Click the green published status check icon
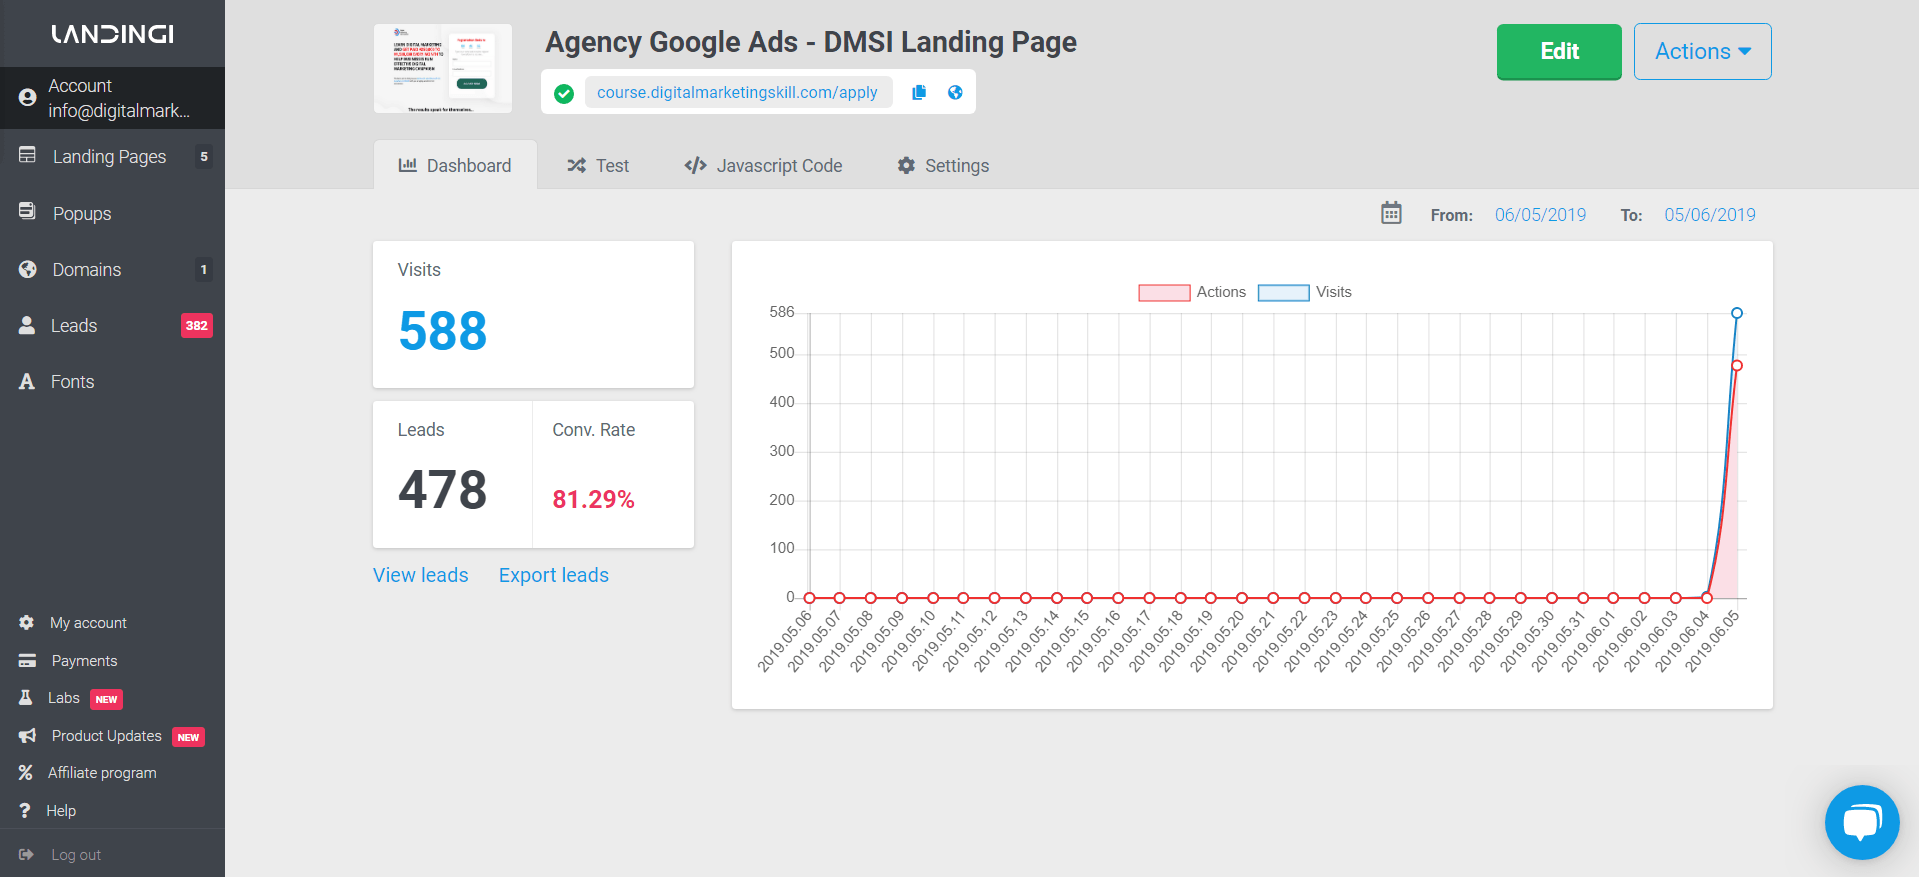Image resolution: width=1919 pixels, height=877 pixels. [x=564, y=93]
